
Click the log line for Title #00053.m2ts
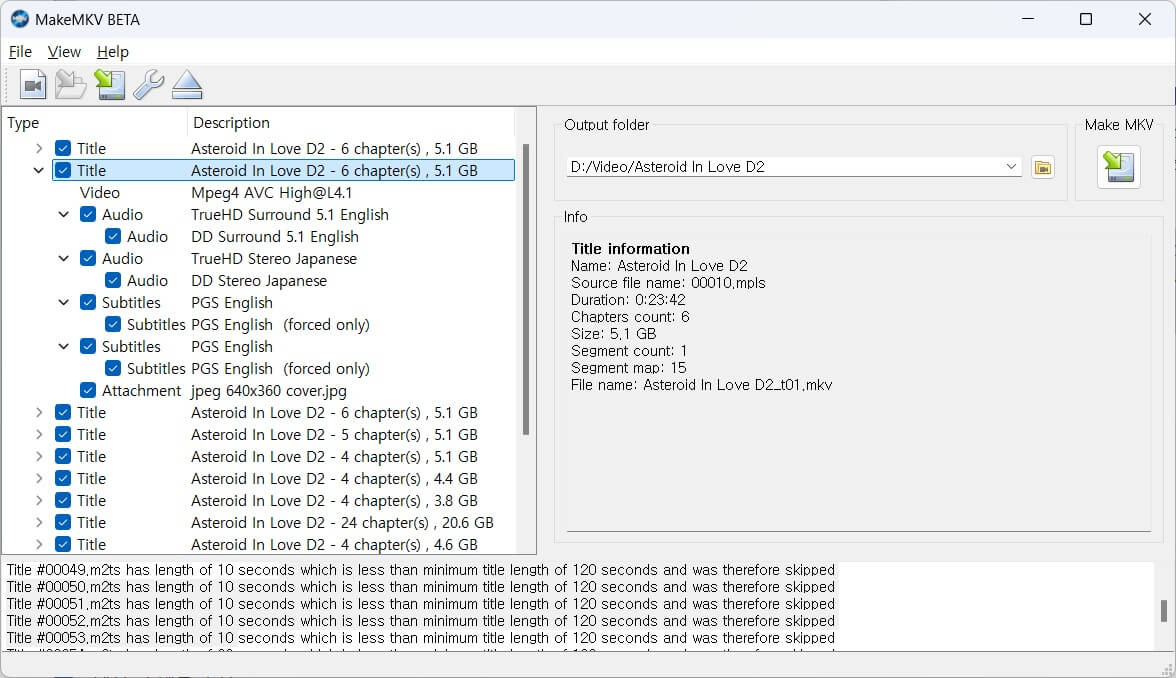tap(421, 638)
